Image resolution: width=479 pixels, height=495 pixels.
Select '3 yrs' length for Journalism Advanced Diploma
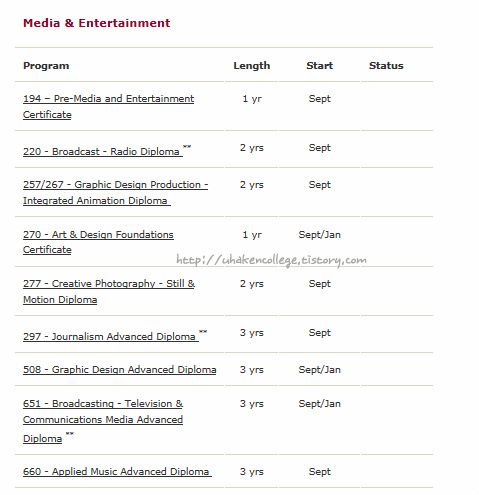252,333
